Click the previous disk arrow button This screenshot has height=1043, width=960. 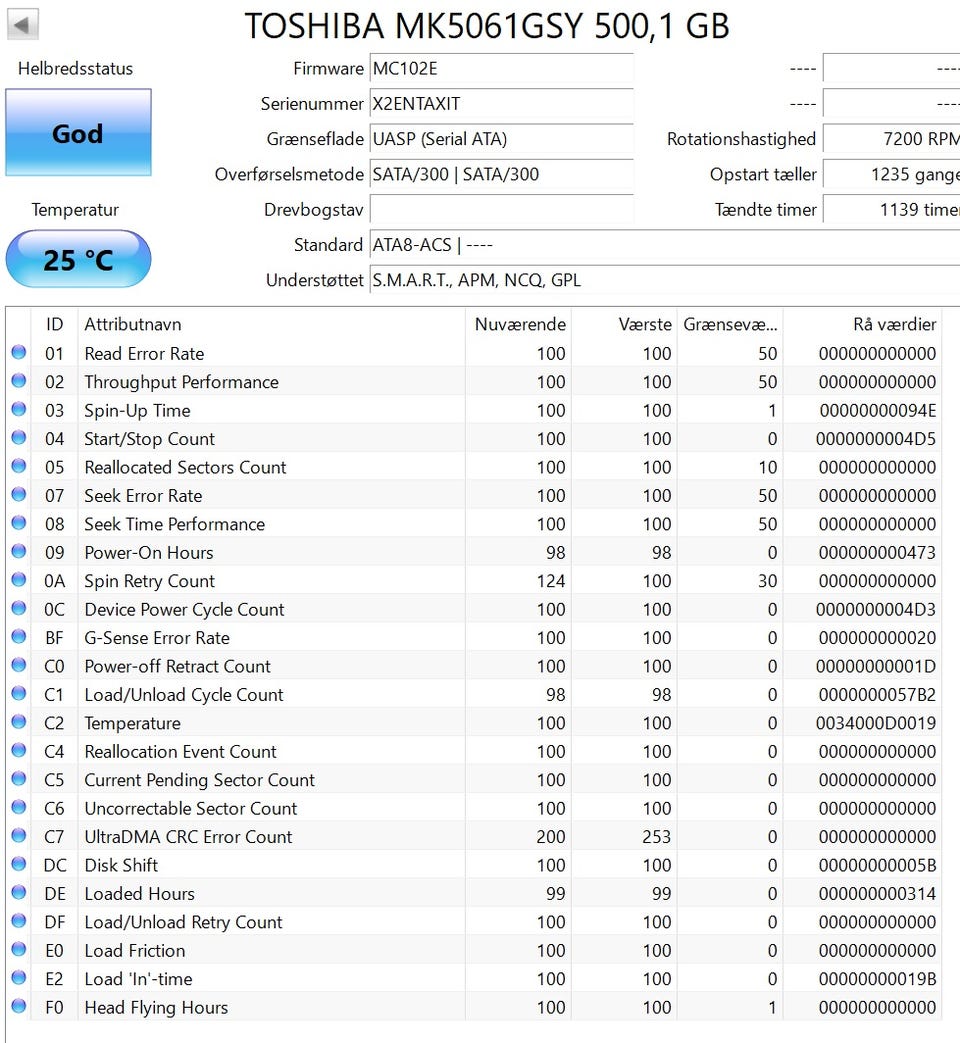tap(23, 25)
